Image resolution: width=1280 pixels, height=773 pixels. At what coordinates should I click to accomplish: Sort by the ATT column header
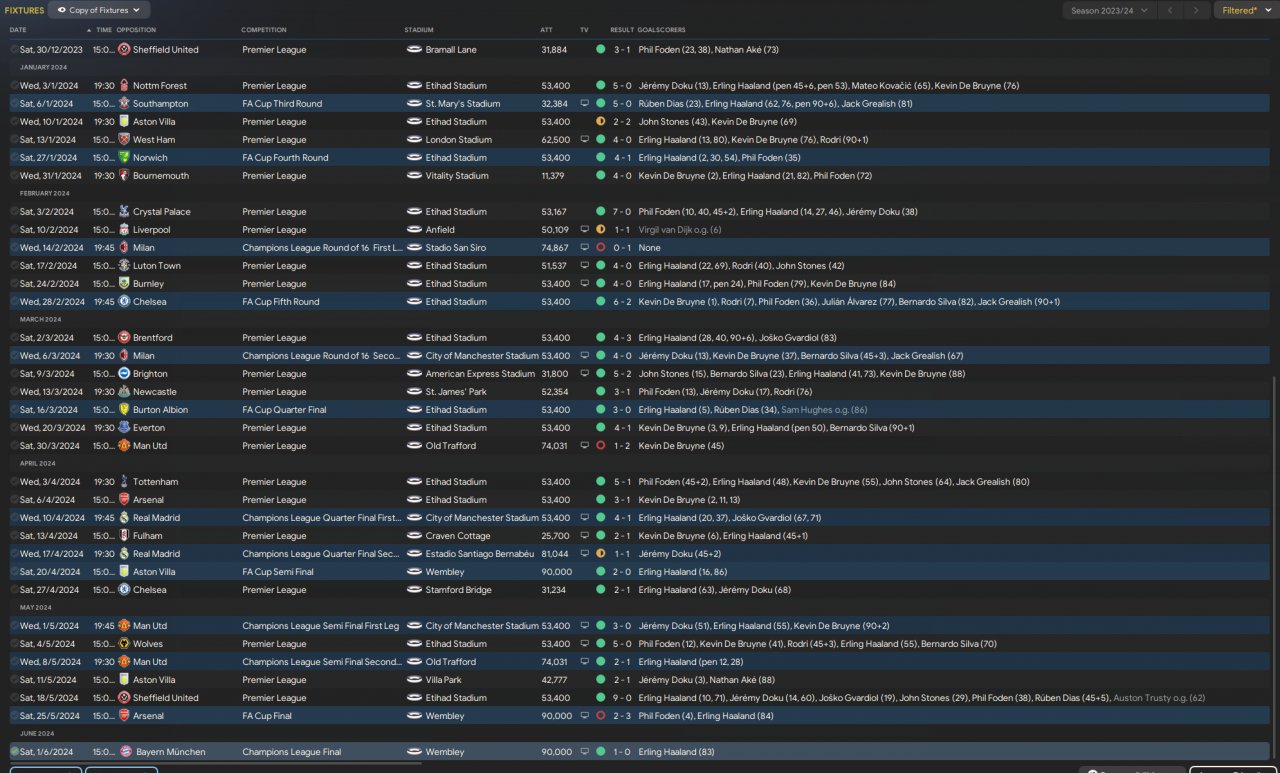click(546, 30)
